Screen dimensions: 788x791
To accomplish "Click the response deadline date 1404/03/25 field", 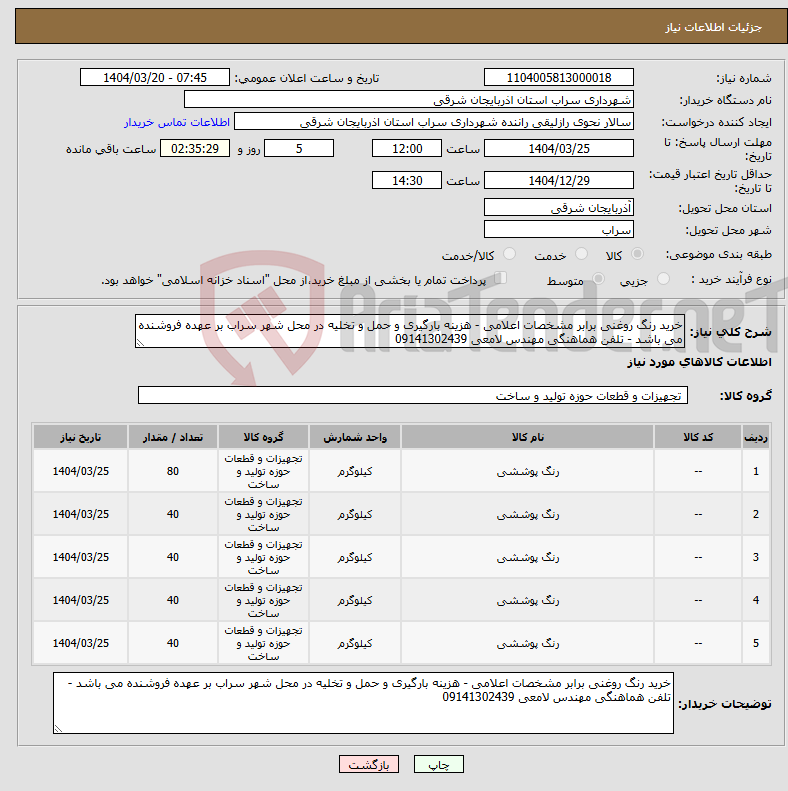I will [x=558, y=148].
